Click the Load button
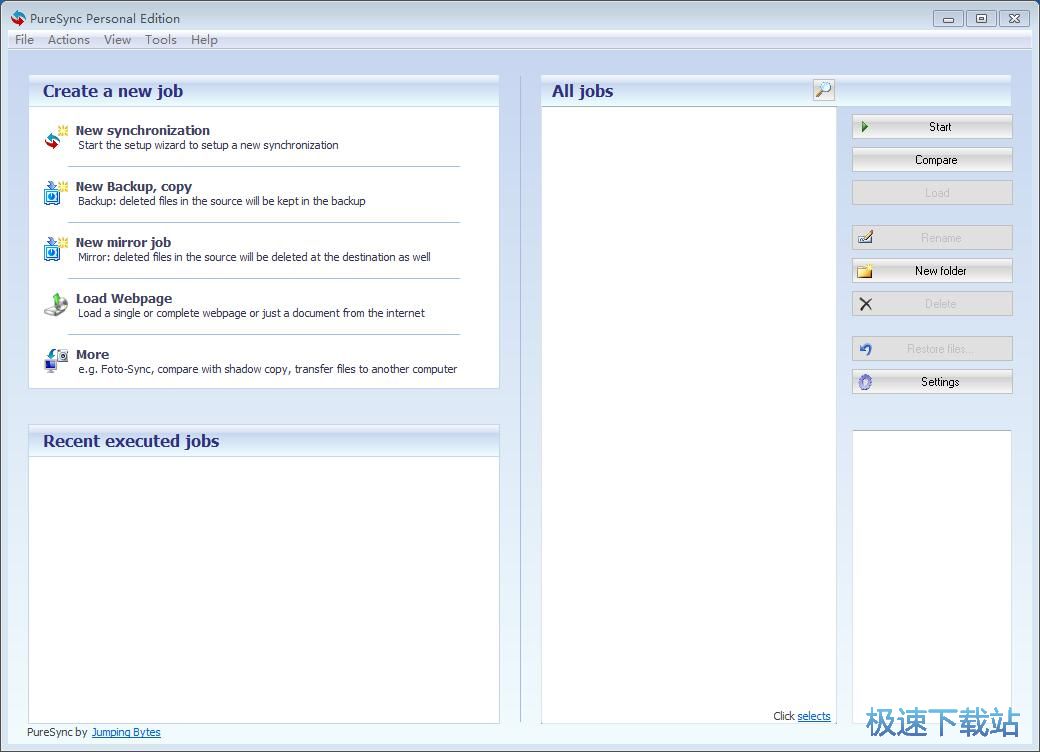This screenshot has height=752, width=1040. [932, 193]
